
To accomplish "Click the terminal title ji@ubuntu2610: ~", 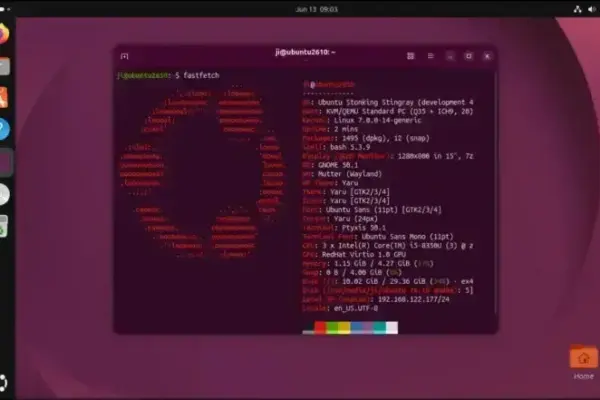I will tap(305, 52).
